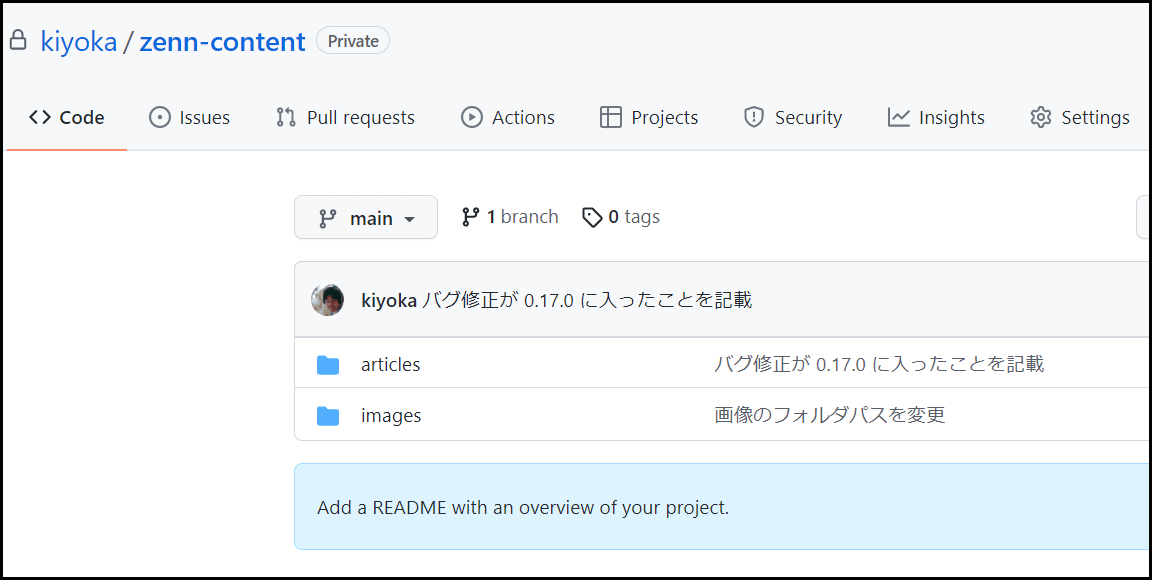
Task: View the 0 tags link
Action: (621, 217)
